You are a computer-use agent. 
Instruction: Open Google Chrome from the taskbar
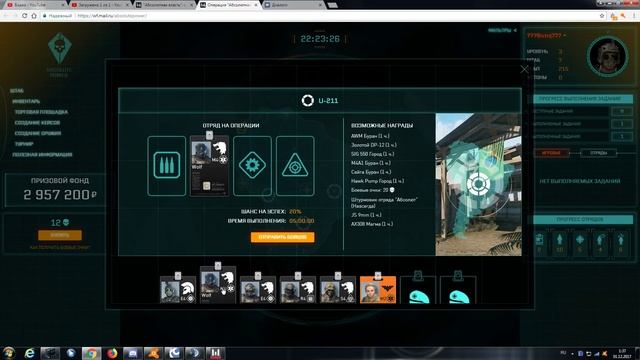click(91, 353)
